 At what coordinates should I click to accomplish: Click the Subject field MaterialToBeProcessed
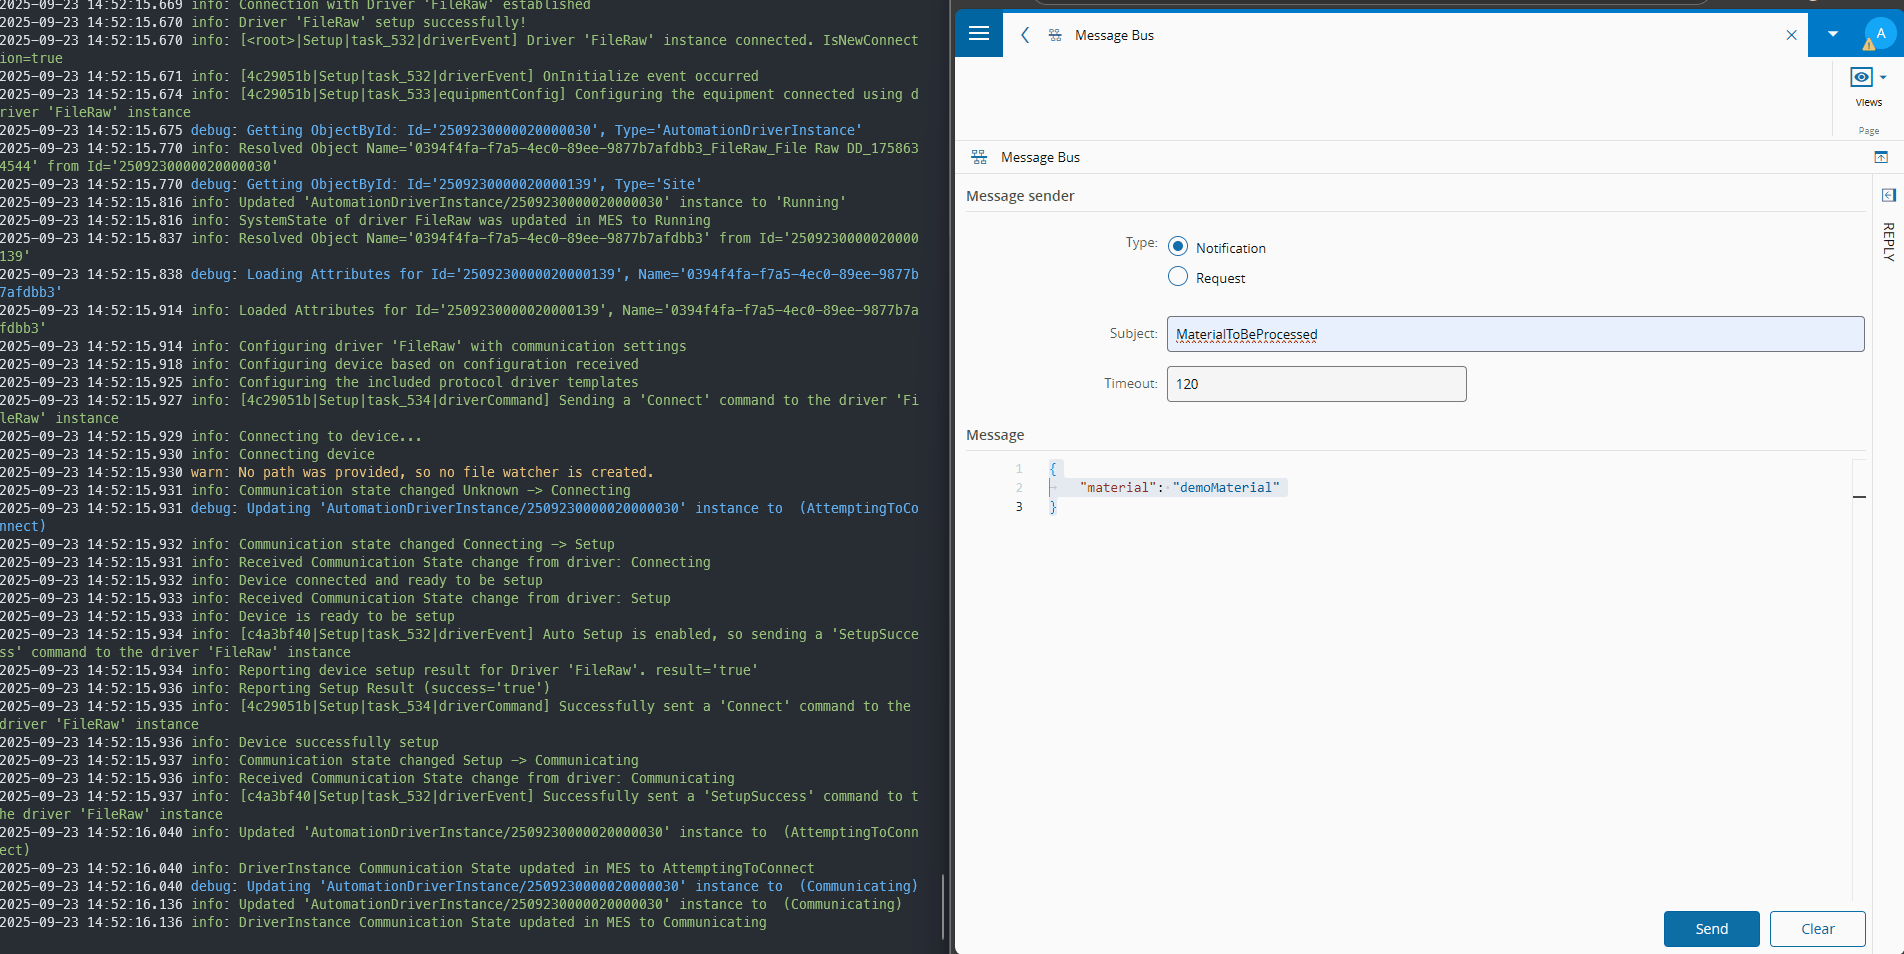pos(1515,334)
